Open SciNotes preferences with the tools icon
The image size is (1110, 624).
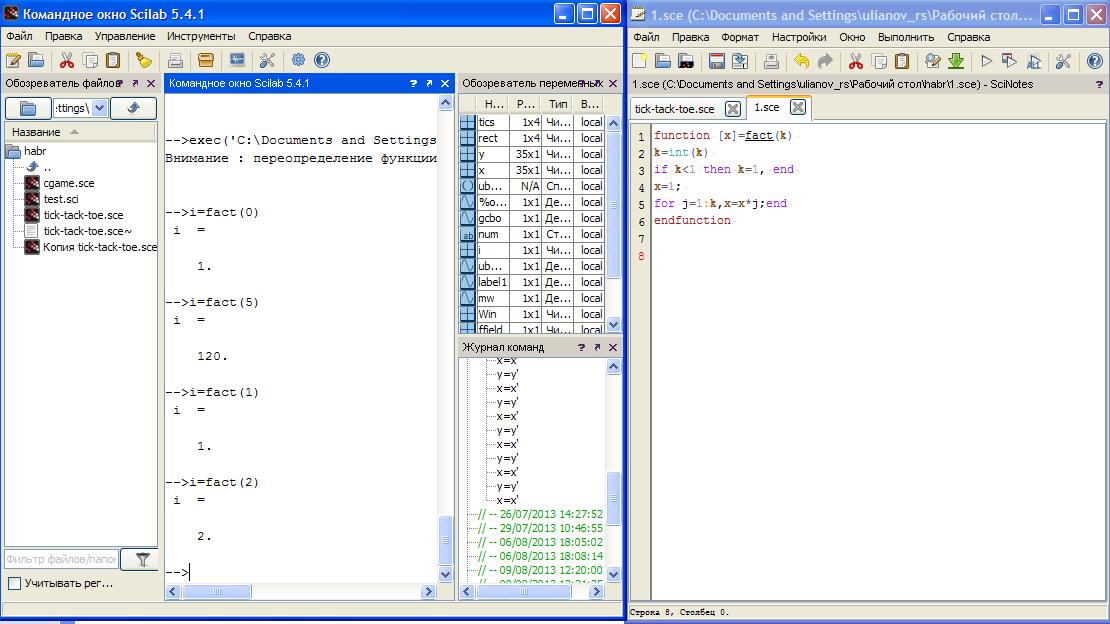point(1063,61)
